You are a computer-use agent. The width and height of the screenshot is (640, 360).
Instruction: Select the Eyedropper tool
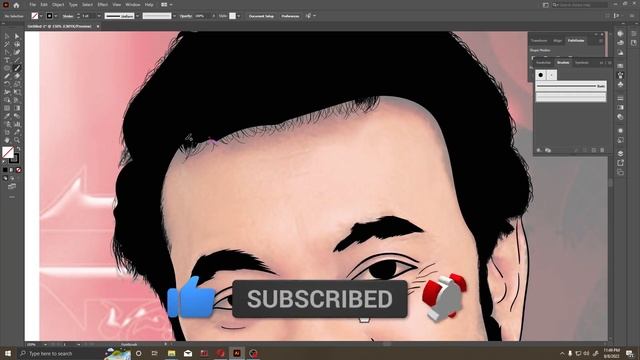pos(7,116)
